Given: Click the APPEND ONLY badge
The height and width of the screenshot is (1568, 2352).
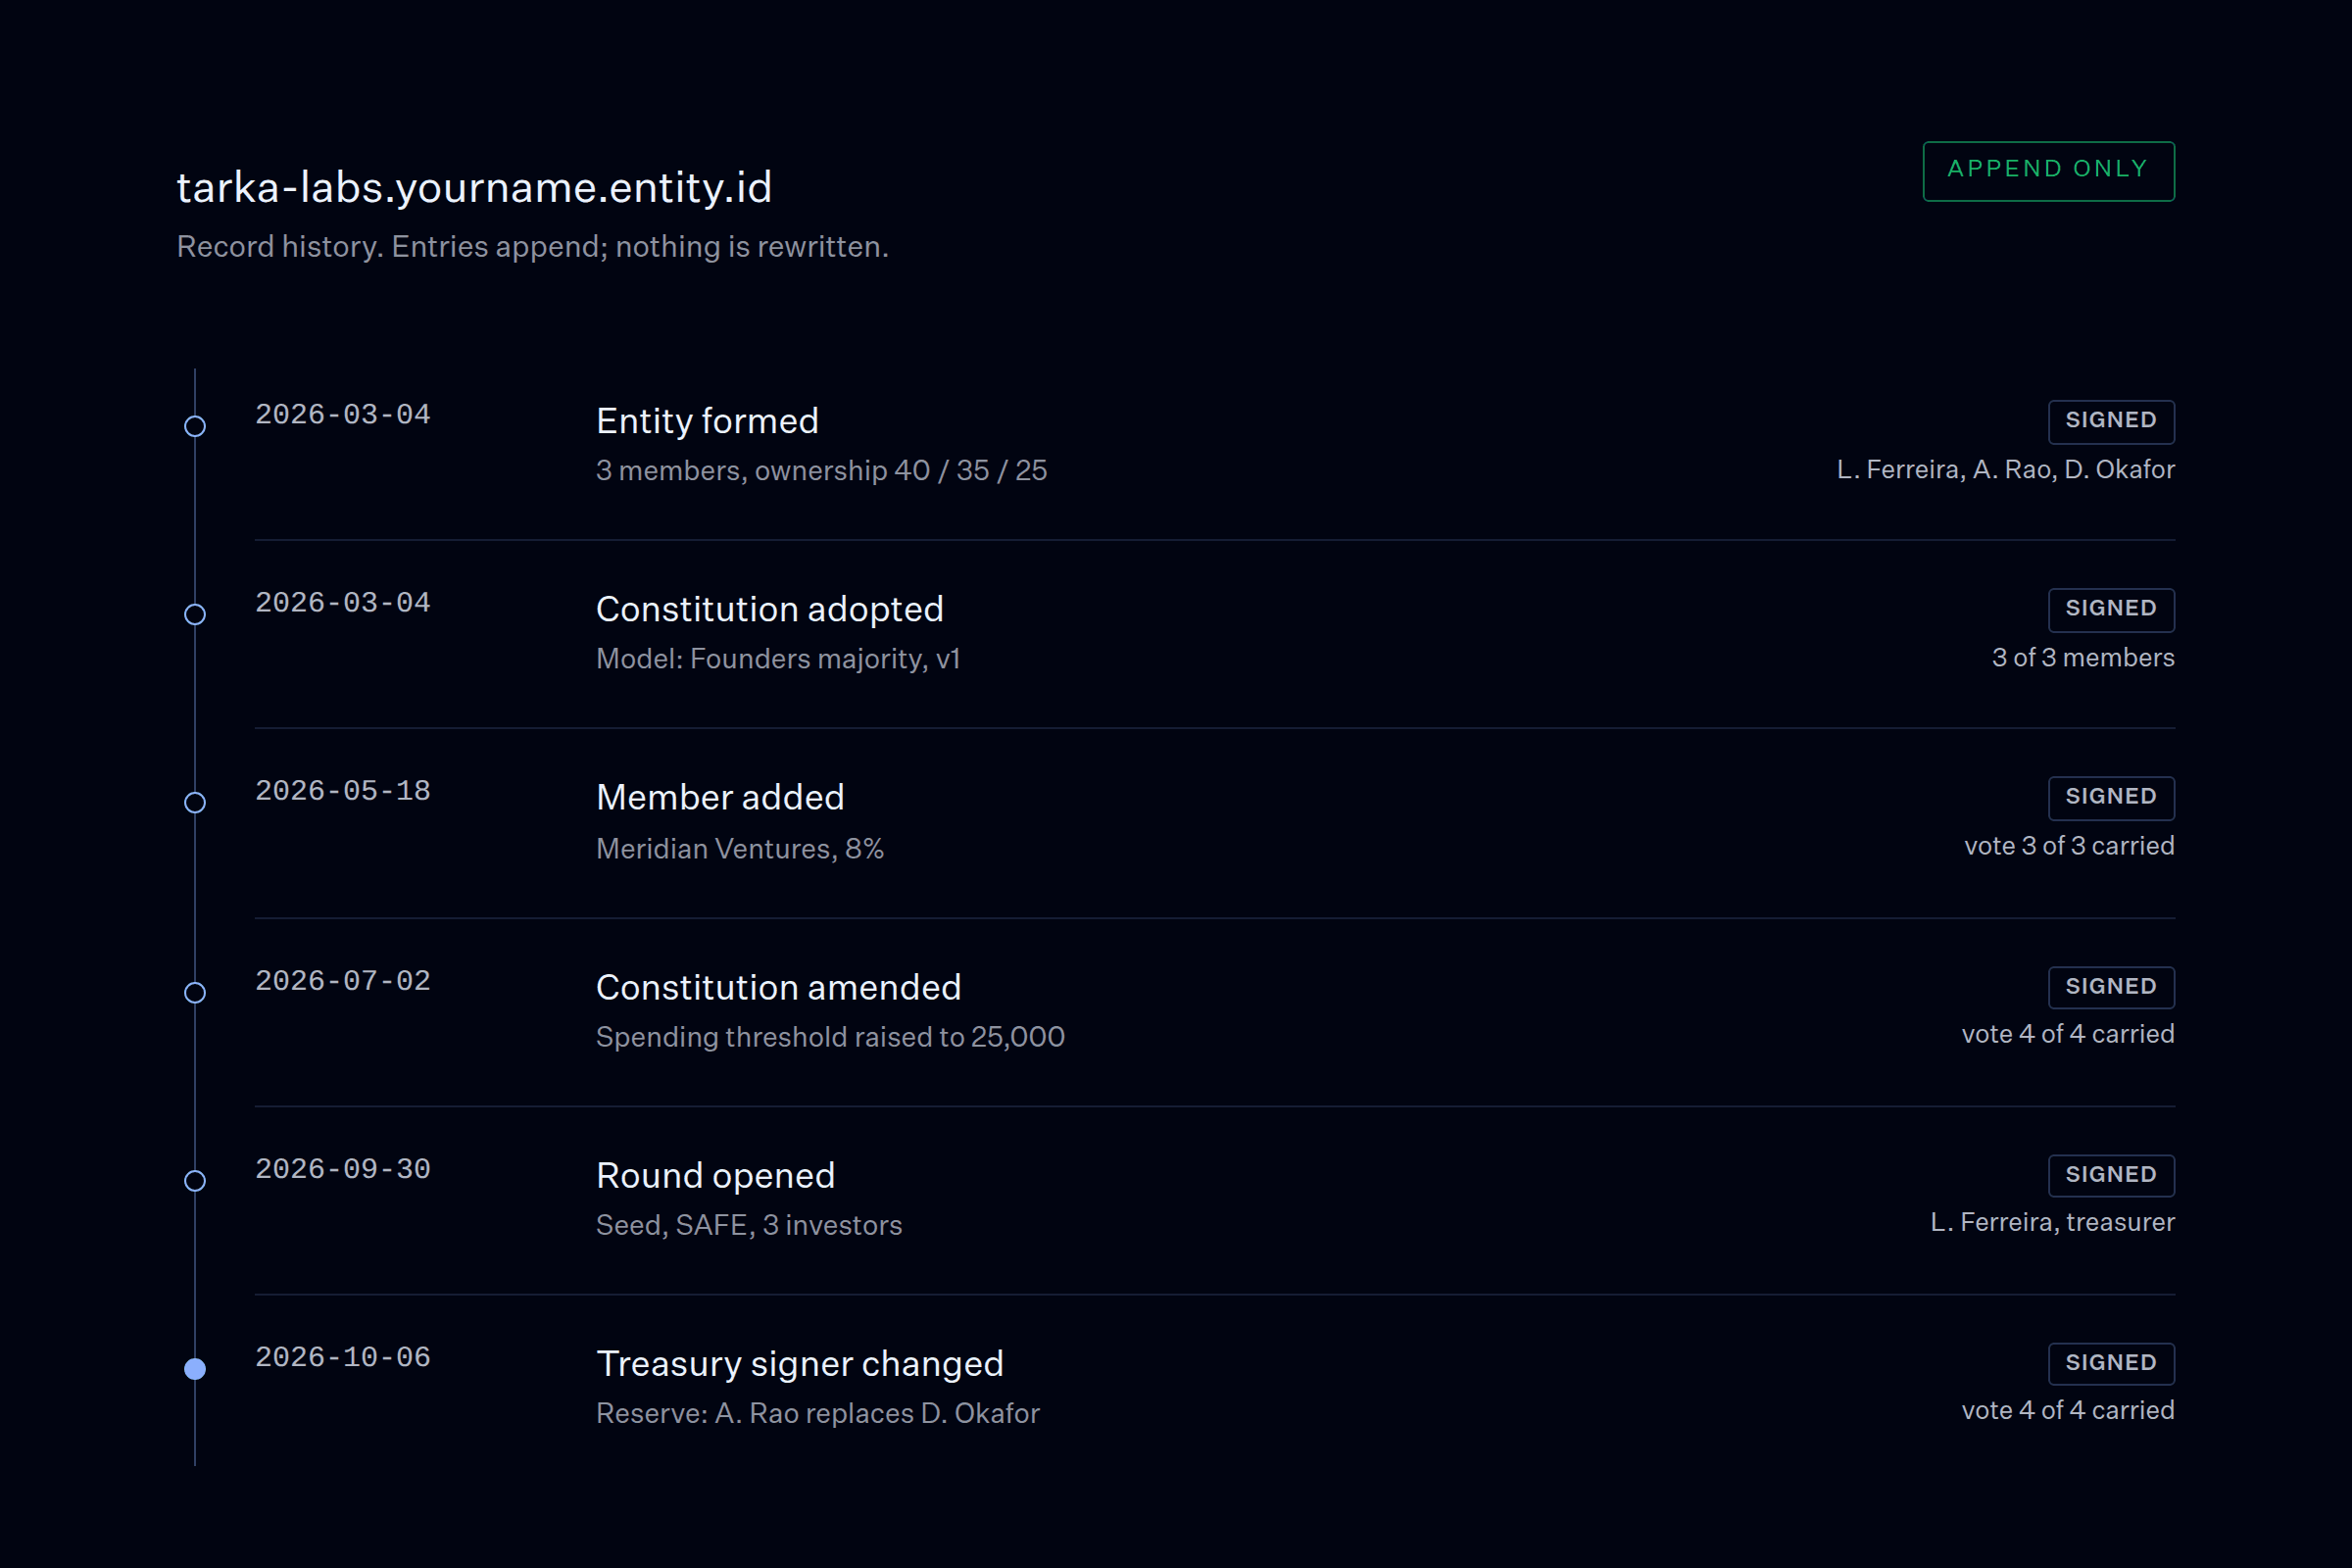Looking at the screenshot, I should point(2048,171).
